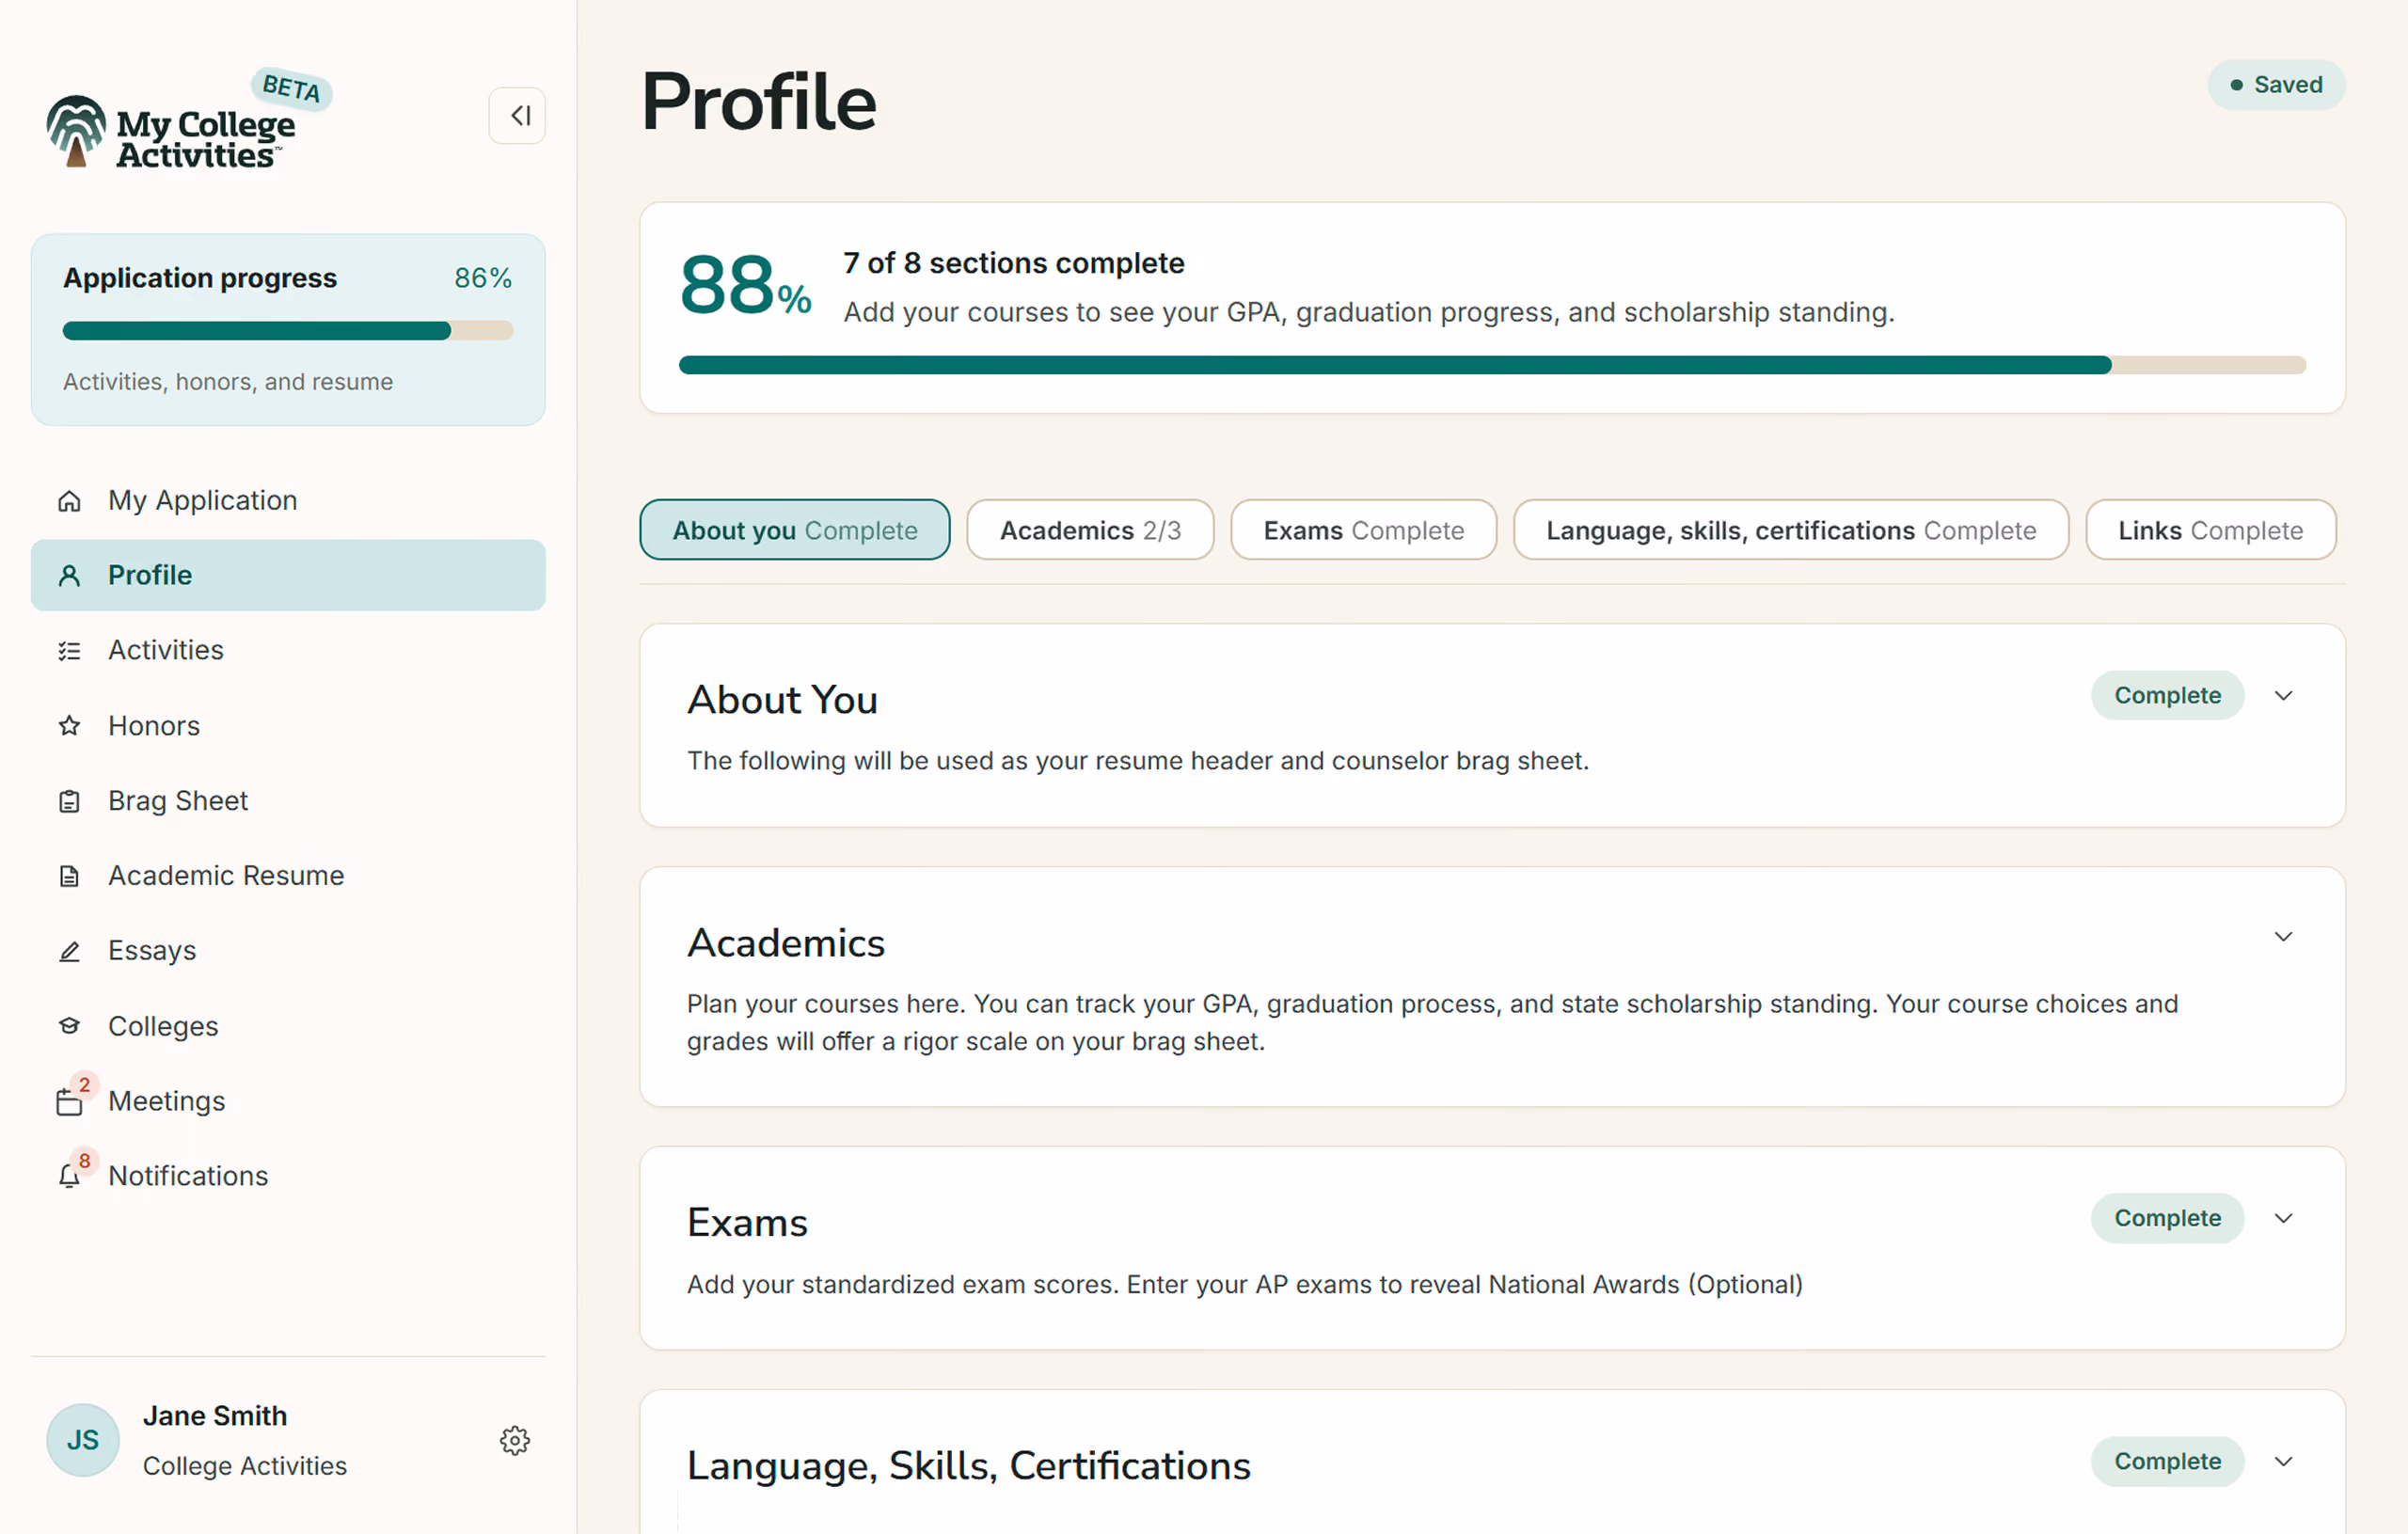Click the calendar icon with badge 2

coord(69,1102)
